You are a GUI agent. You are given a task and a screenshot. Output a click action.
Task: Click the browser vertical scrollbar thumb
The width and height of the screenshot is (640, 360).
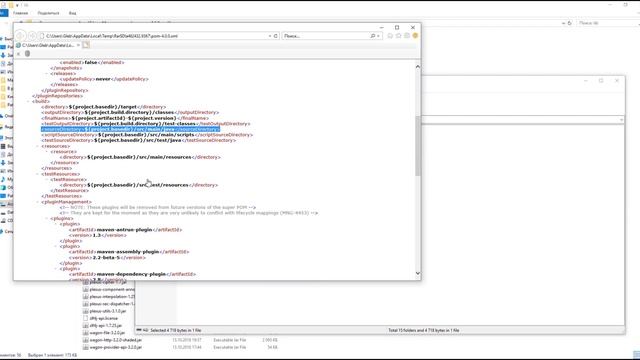click(x=418, y=146)
